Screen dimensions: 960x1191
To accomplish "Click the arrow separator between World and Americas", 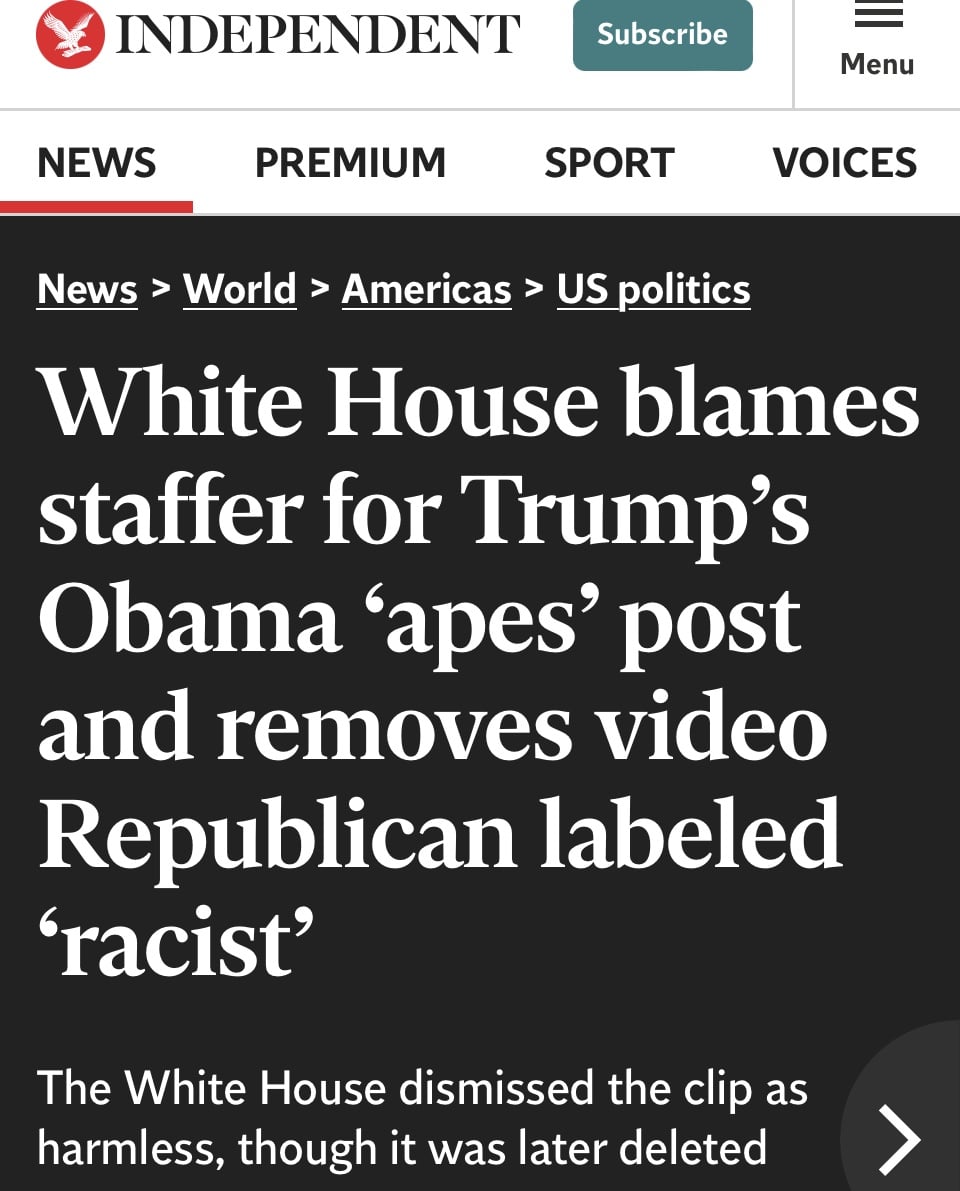I will (320, 288).
